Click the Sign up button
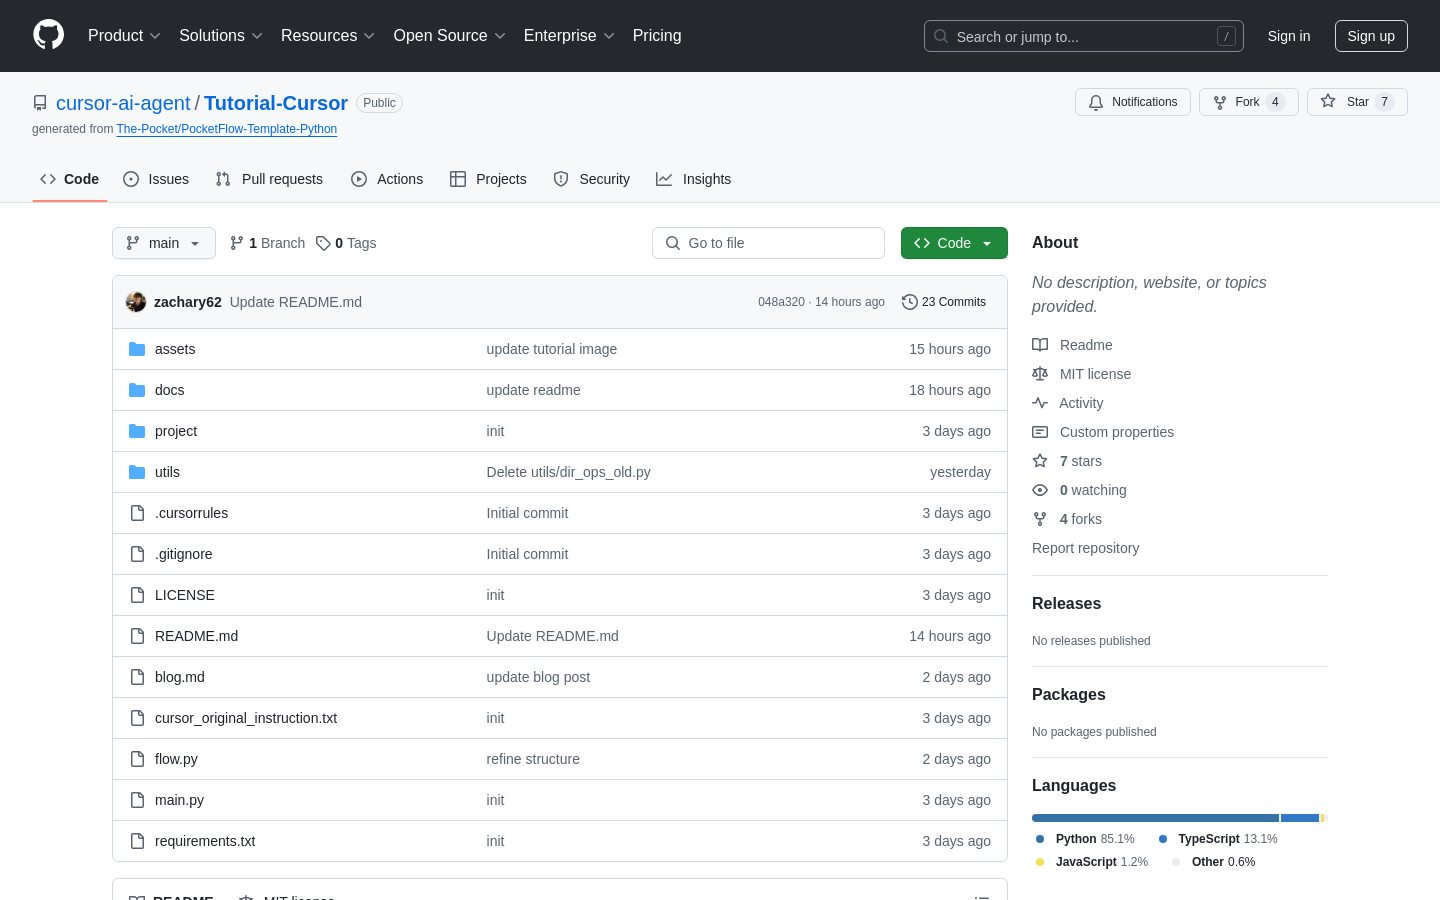The image size is (1440, 900). [1371, 36]
